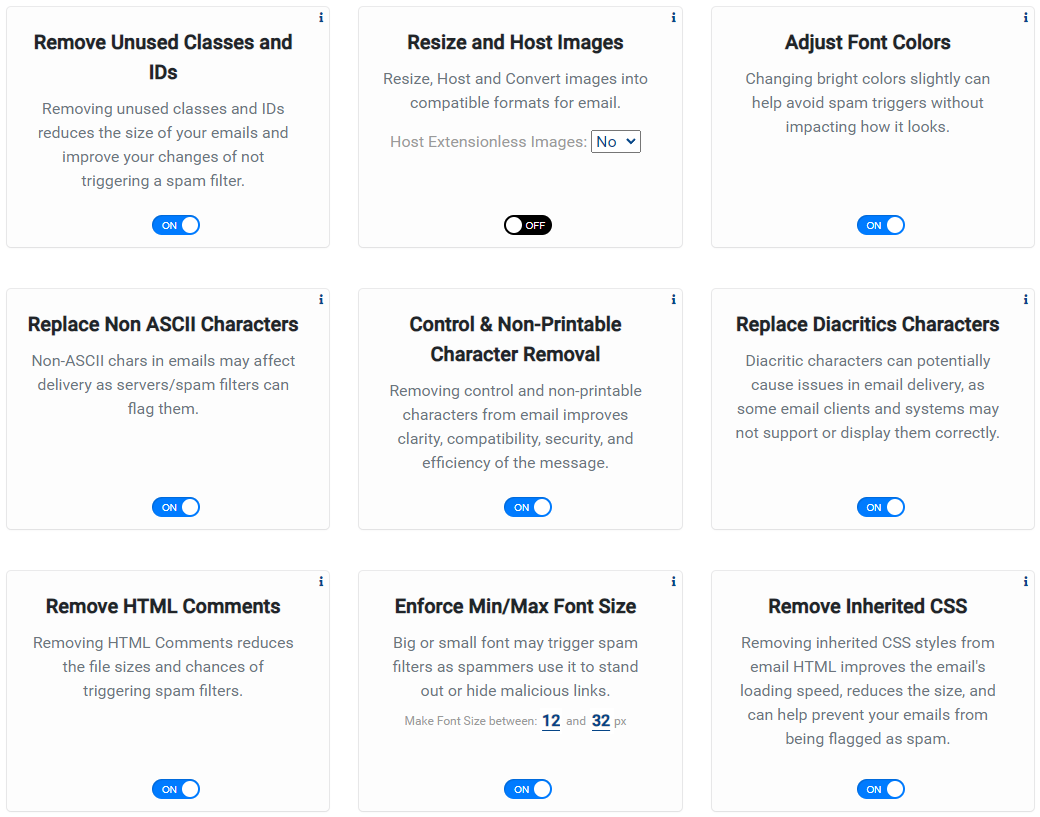Image resolution: width=1040 pixels, height=817 pixels.
Task: Toggle Replace Non ASCII Characters off
Action: tap(176, 507)
